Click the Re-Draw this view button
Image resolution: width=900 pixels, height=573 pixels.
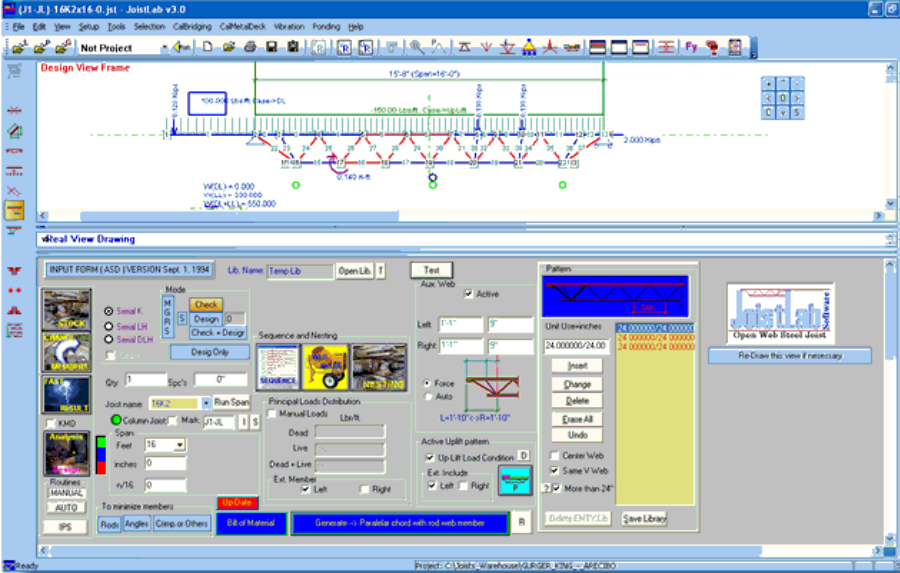pos(789,355)
